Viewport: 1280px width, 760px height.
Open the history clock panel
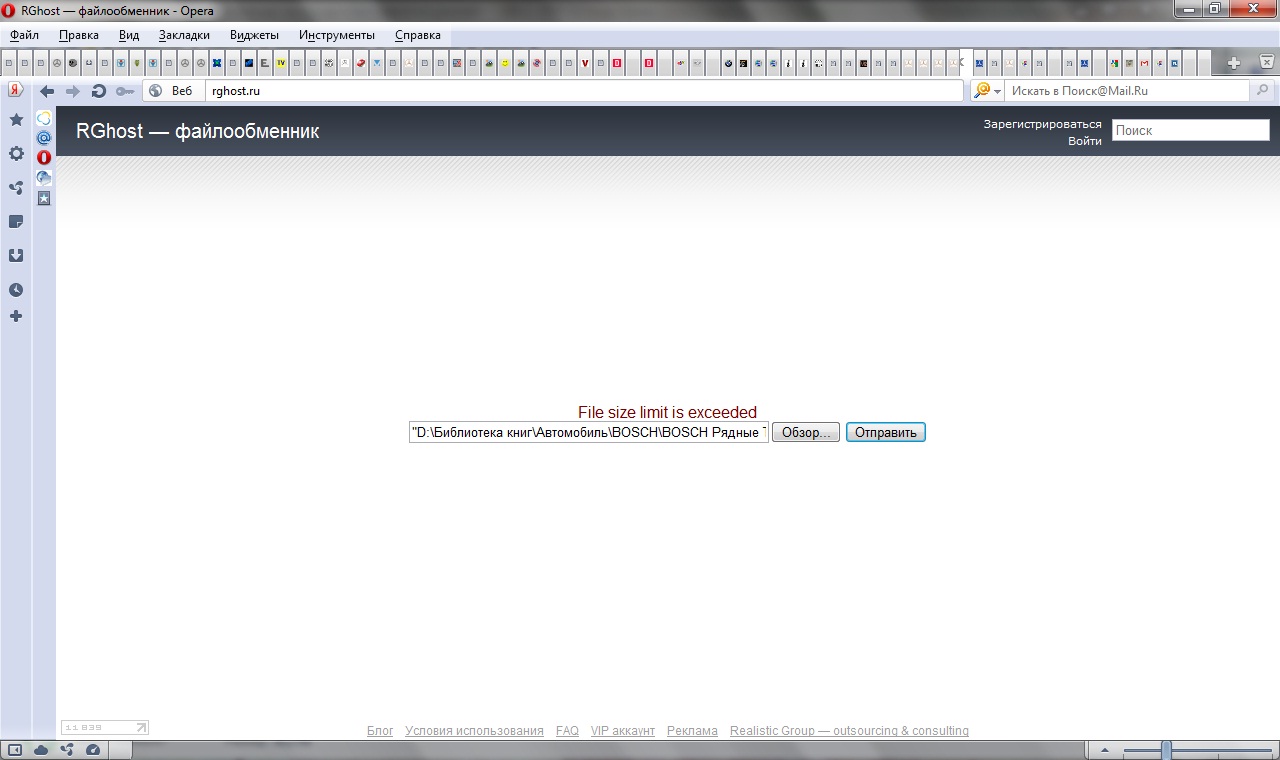(x=16, y=290)
